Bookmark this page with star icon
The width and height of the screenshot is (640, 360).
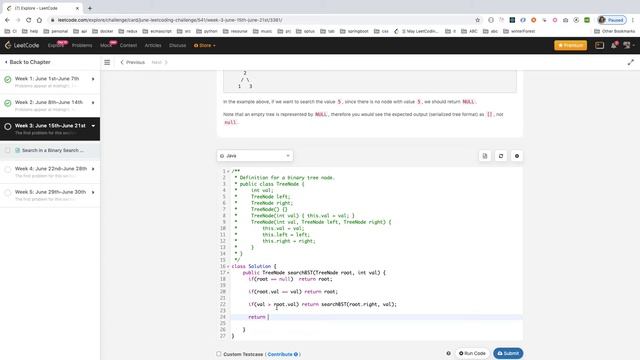pos(478,20)
